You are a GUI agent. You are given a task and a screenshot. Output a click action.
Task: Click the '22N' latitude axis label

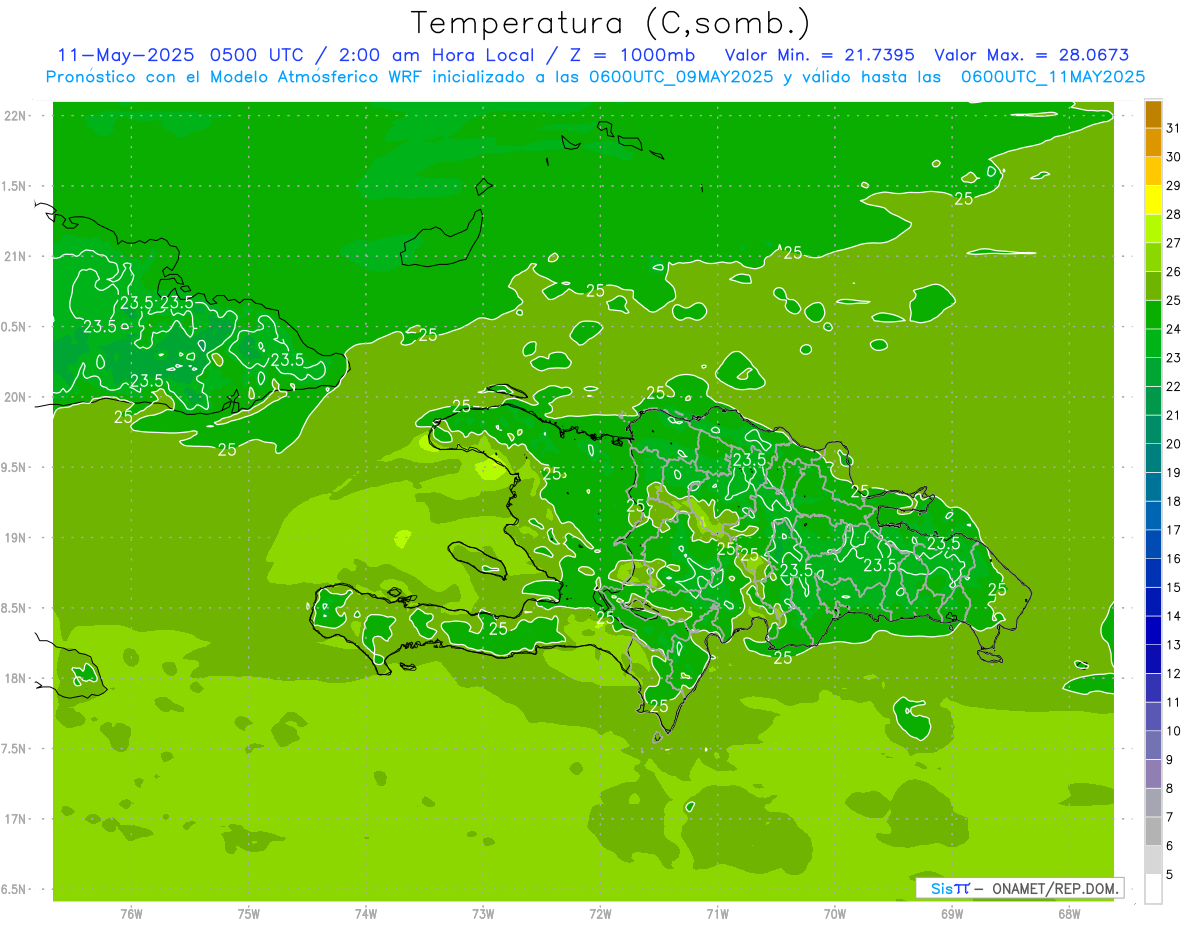tap(15, 116)
